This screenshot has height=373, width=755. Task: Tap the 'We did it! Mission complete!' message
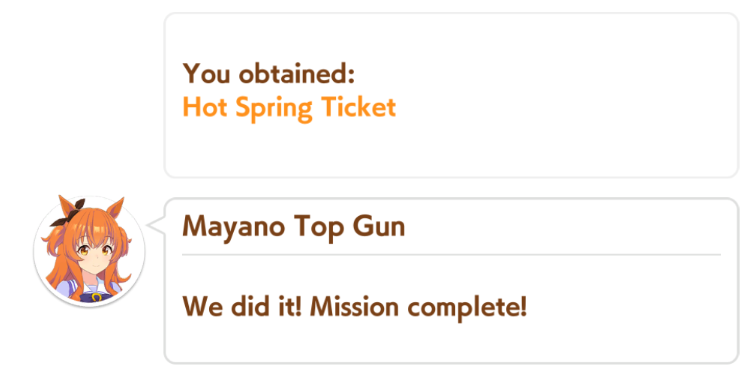click(354, 307)
